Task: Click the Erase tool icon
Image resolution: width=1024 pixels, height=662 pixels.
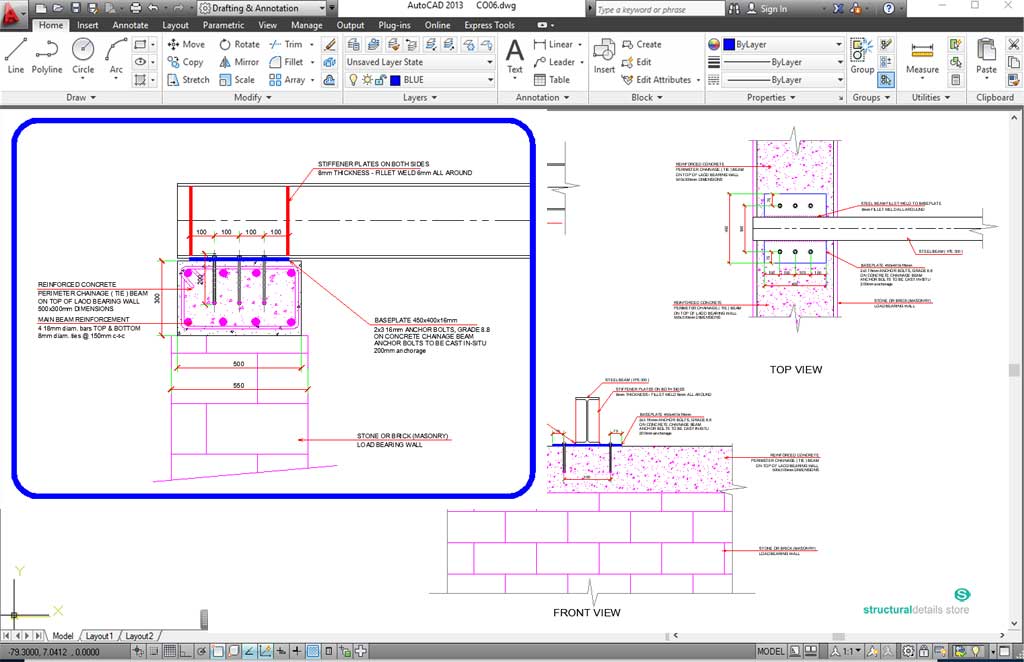Action: (x=330, y=44)
